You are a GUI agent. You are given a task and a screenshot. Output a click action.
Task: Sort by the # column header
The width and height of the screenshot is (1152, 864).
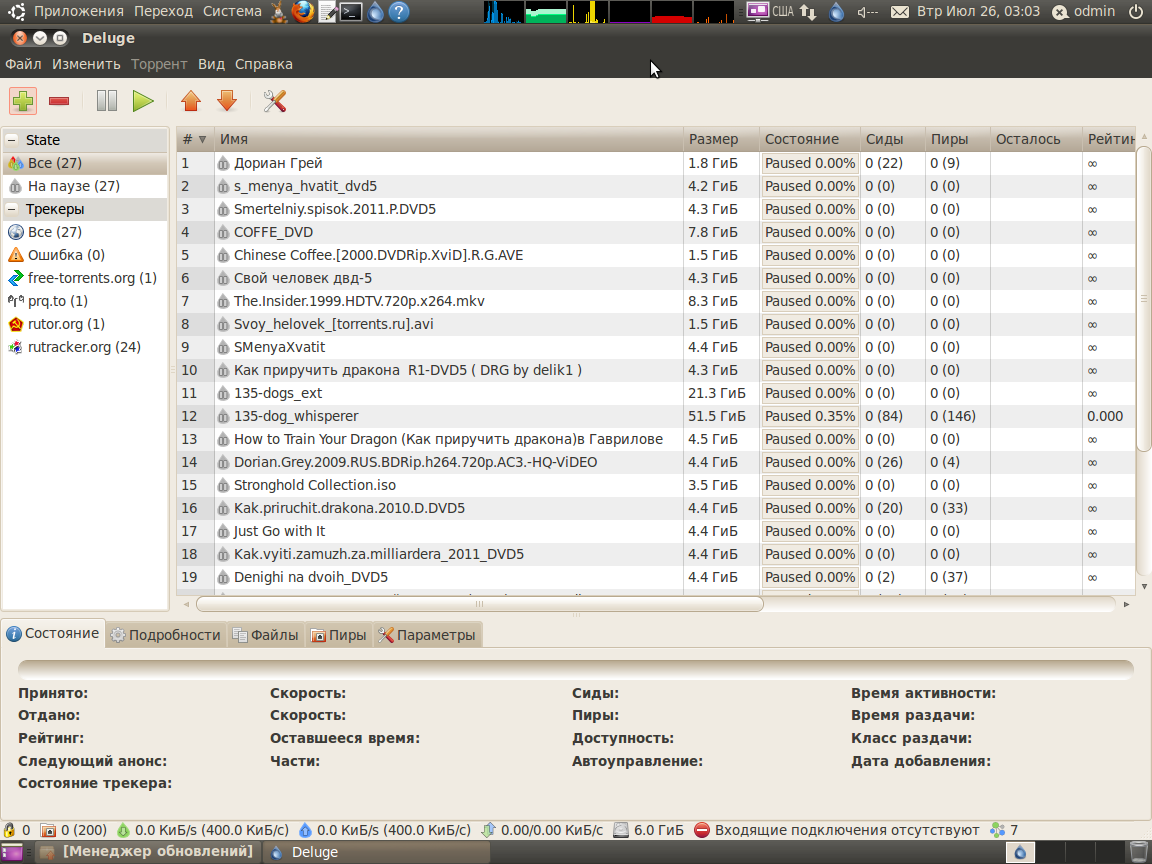pyautogui.click(x=195, y=139)
